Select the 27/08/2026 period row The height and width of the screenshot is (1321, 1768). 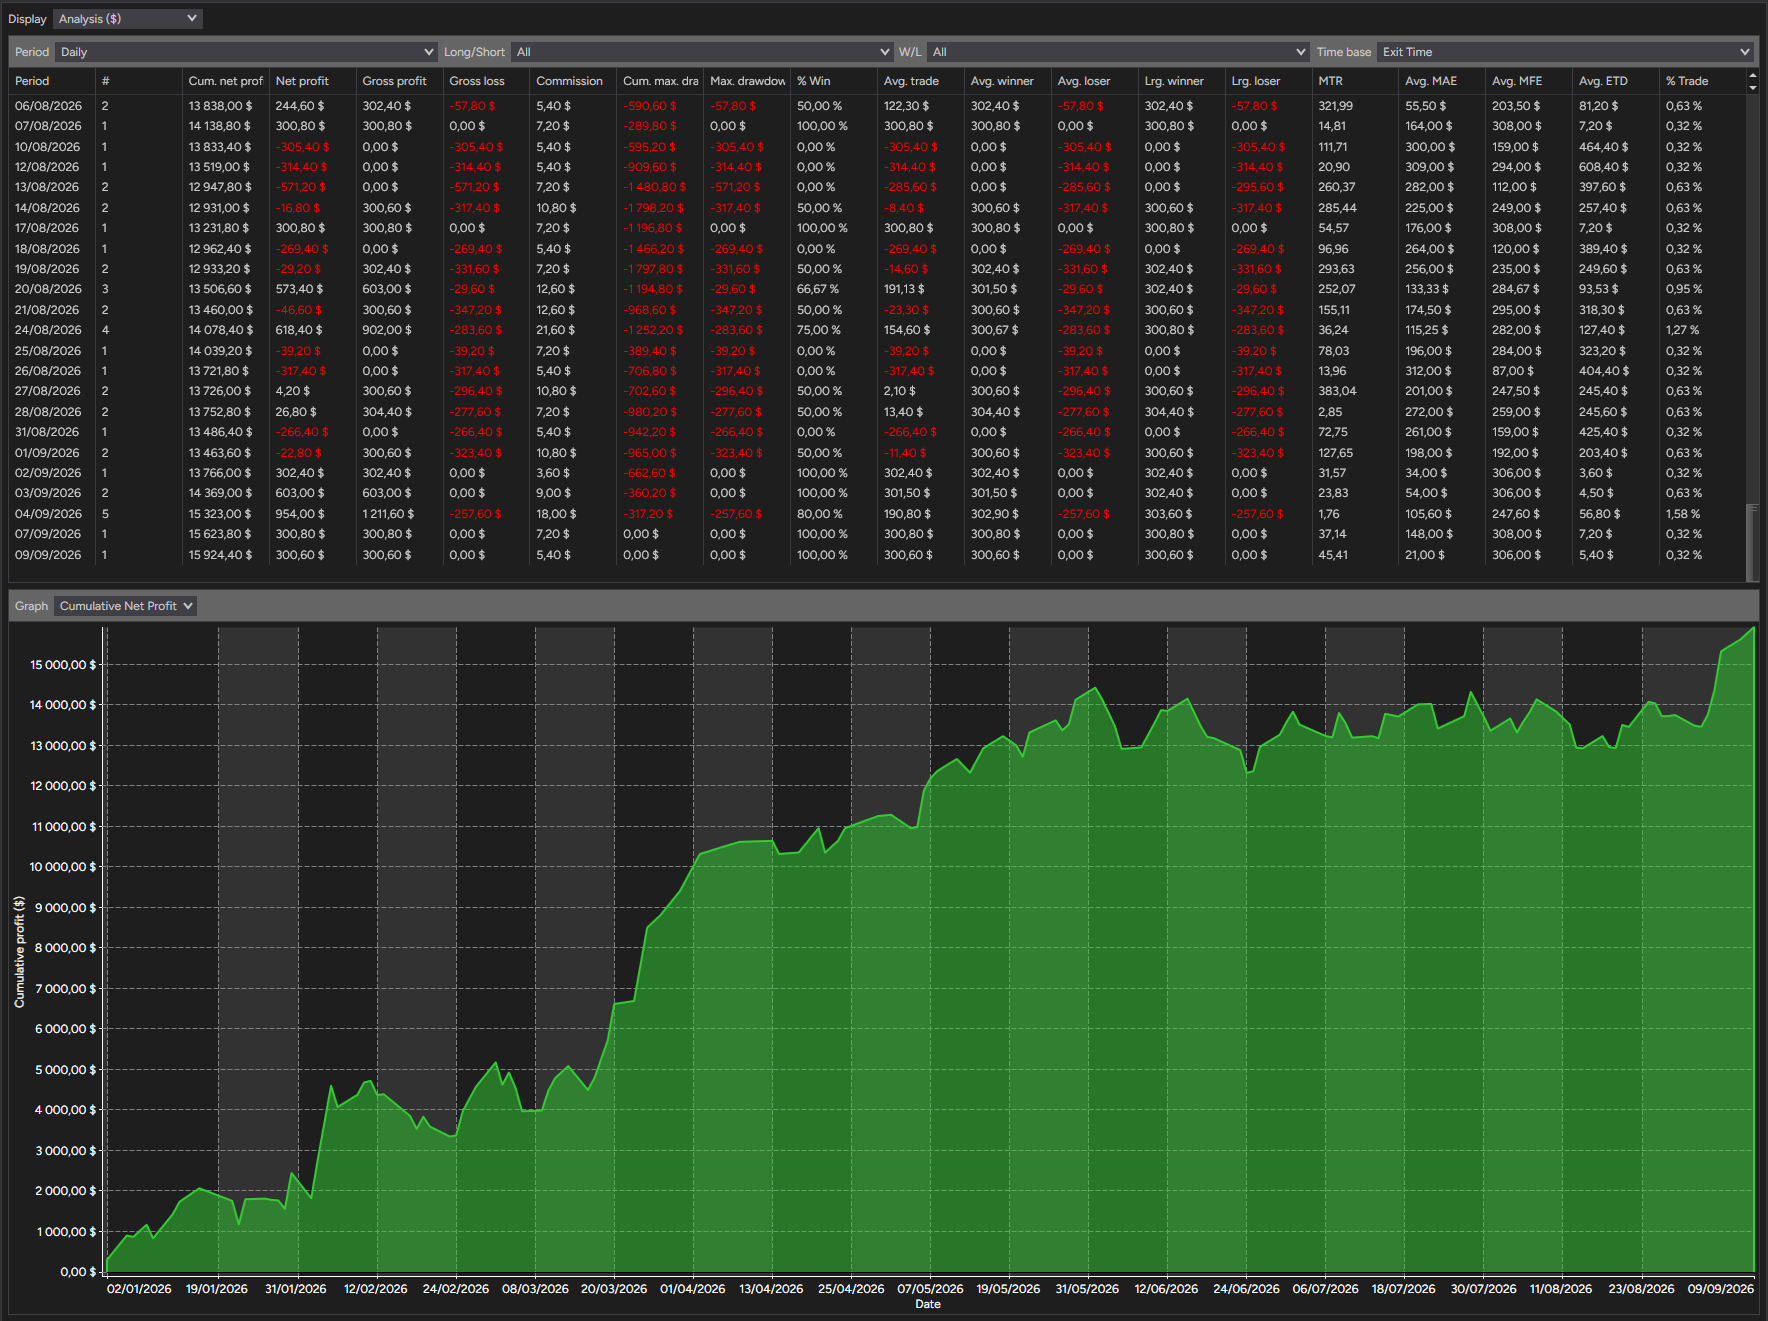pyautogui.click(x=877, y=391)
